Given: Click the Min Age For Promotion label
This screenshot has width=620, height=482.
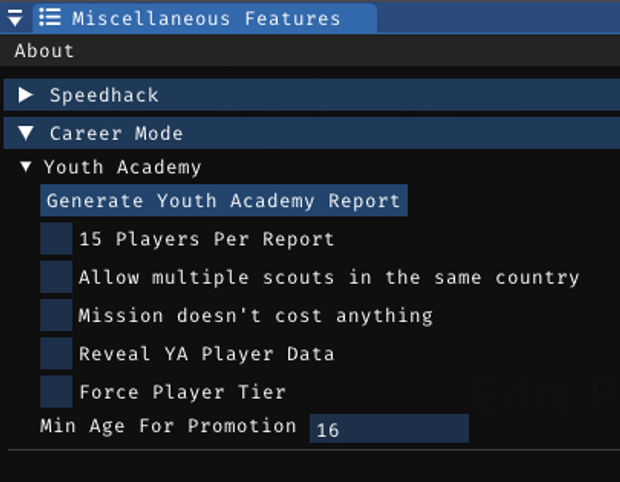Looking at the screenshot, I should [168, 426].
